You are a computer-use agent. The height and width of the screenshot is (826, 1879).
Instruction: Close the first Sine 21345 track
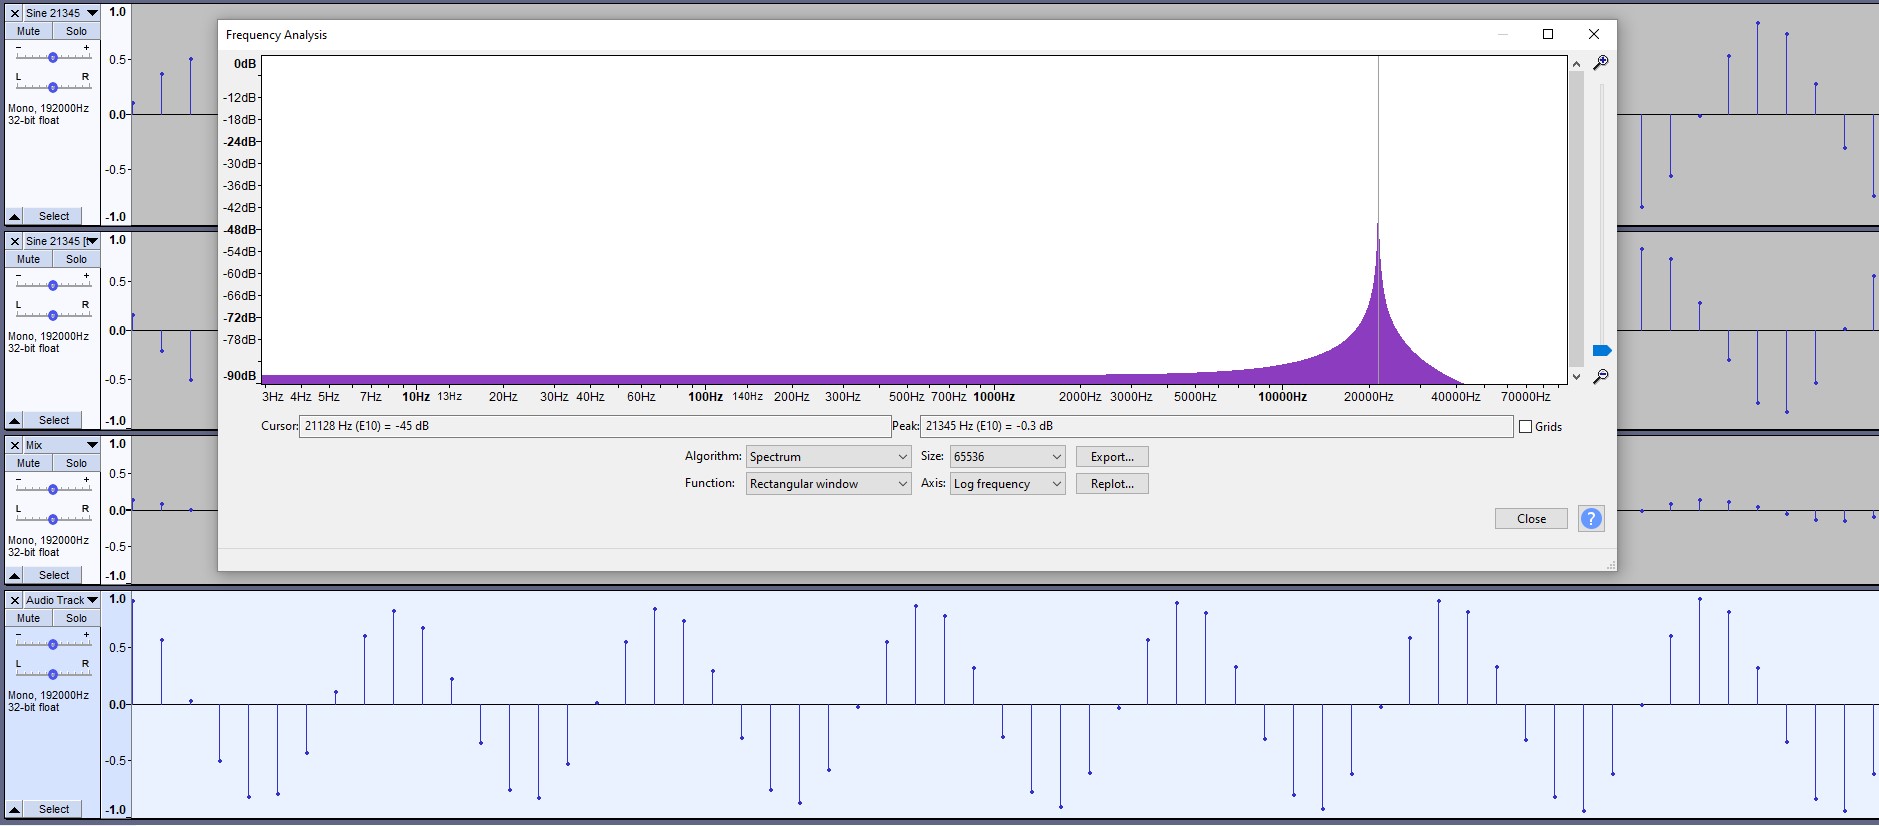[14, 13]
